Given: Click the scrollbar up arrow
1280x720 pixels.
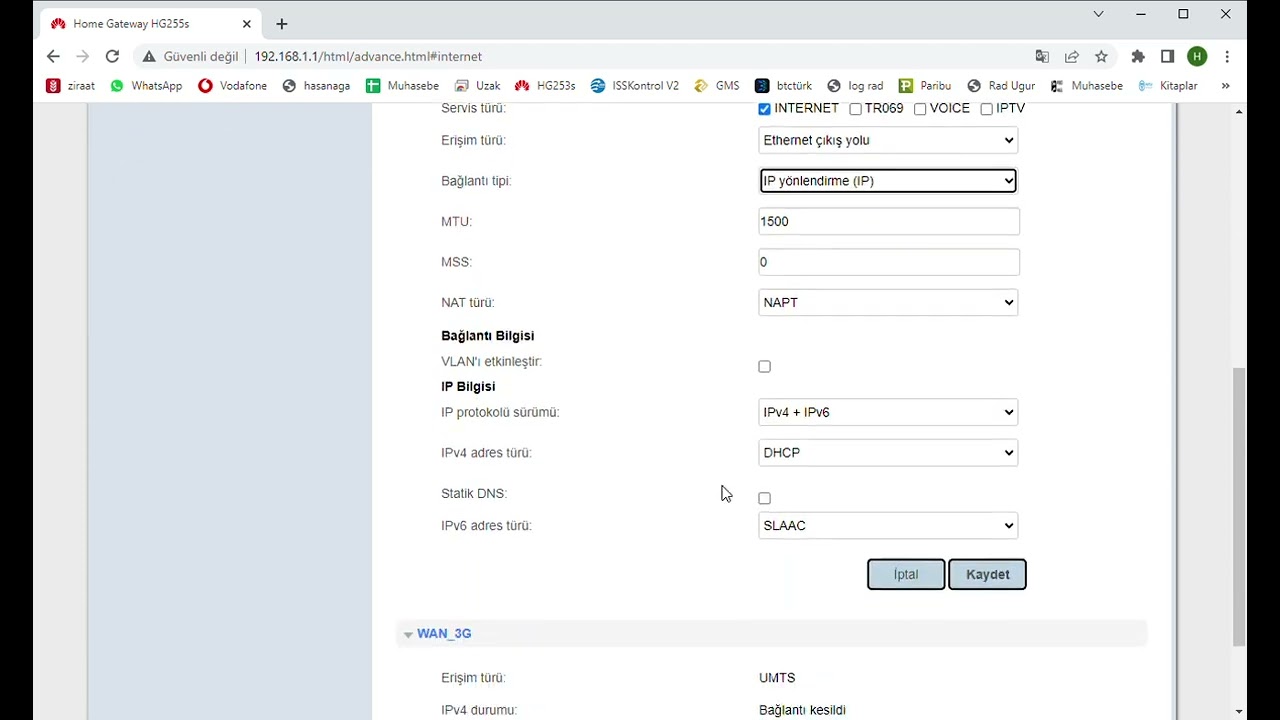Looking at the screenshot, I should click(1239, 111).
